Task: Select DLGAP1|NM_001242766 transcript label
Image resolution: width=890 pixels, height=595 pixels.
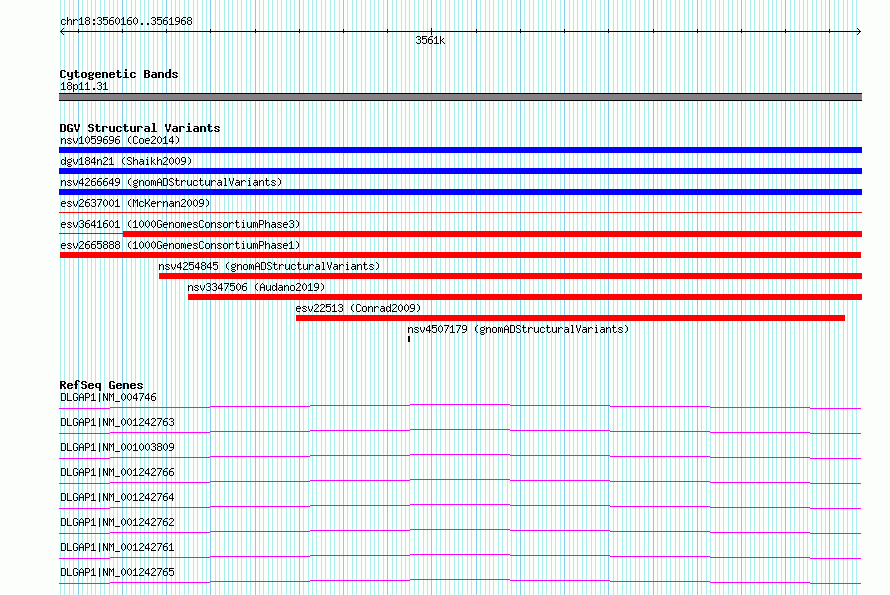Action: tap(117, 472)
